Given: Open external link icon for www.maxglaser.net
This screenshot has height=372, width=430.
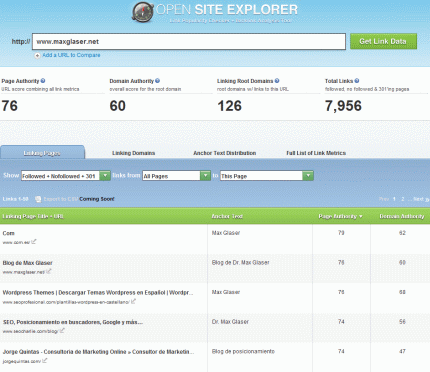Looking at the screenshot, I should tap(49, 271).
